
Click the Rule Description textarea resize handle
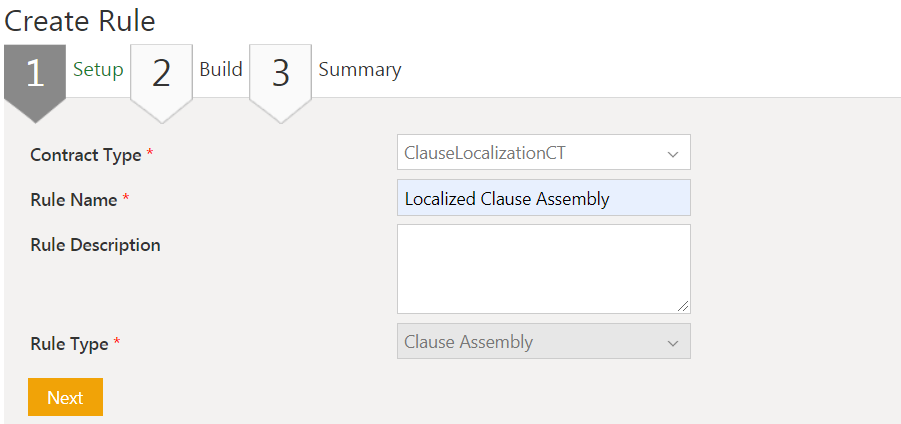(x=684, y=307)
